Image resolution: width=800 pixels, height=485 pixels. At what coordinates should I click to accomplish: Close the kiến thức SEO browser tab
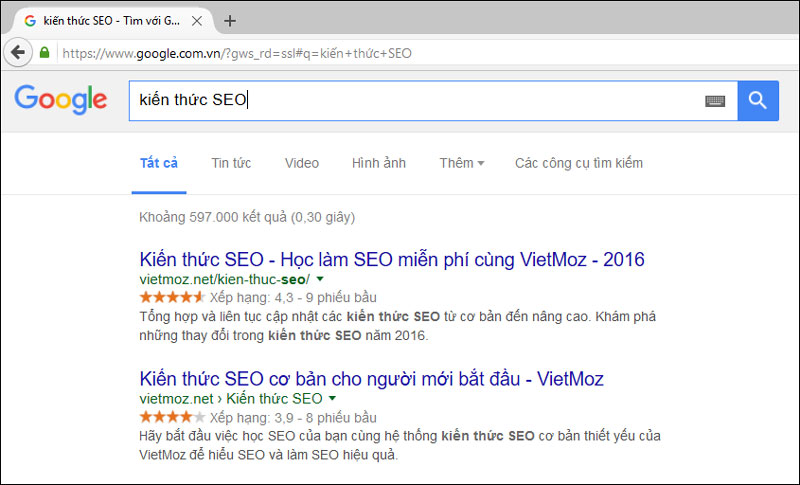click(196, 21)
